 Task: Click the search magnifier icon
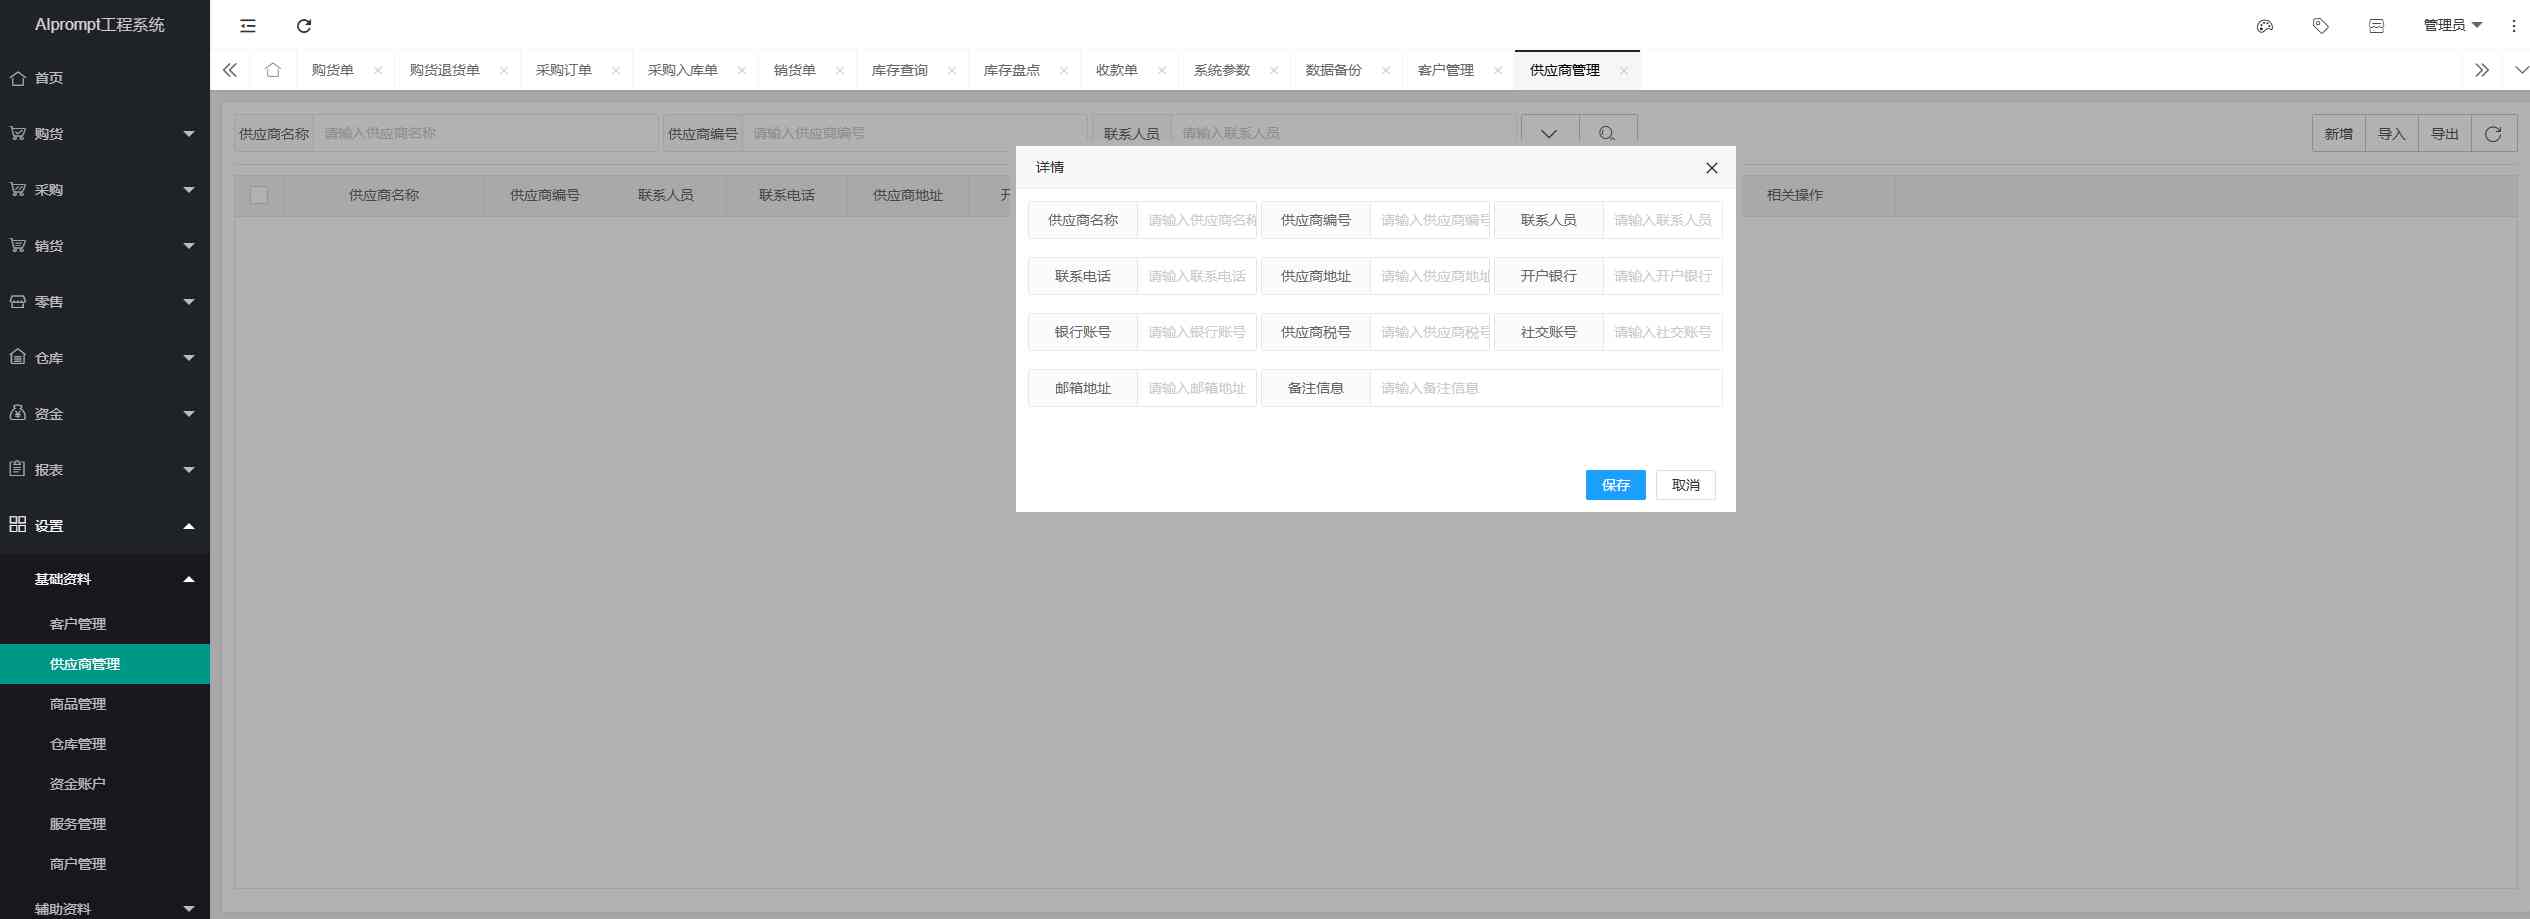(1607, 134)
